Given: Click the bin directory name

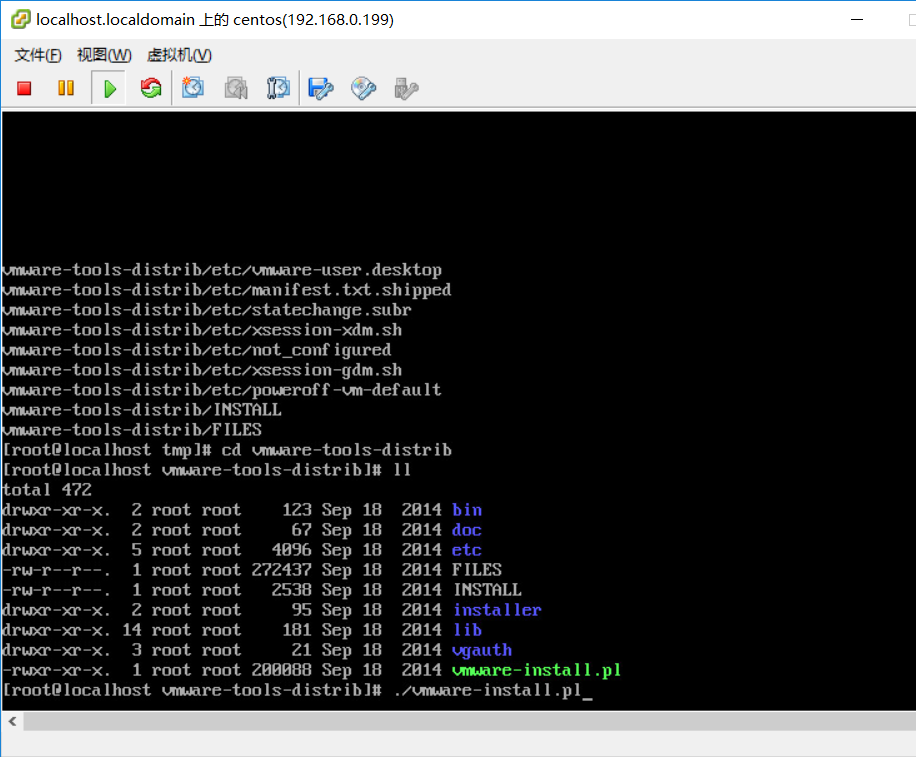Looking at the screenshot, I should (x=467, y=509).
